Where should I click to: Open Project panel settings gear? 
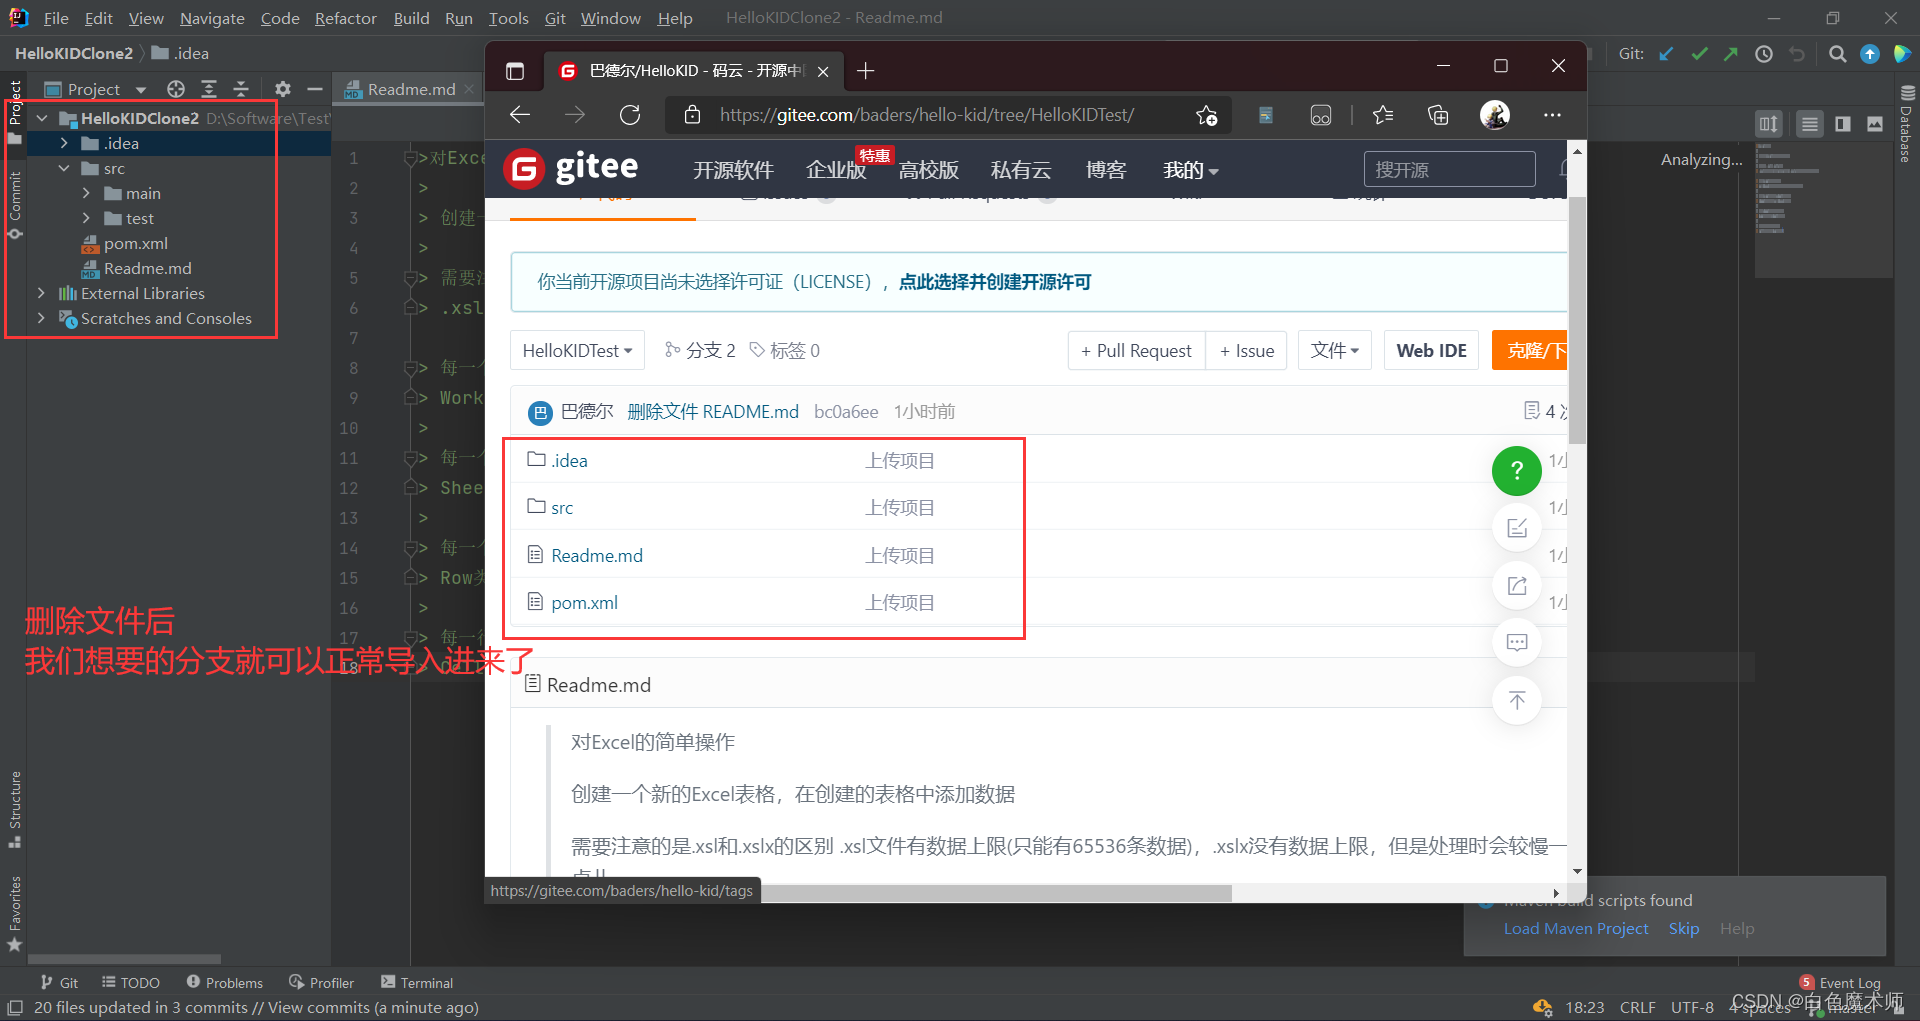click(x=283, y=89)
